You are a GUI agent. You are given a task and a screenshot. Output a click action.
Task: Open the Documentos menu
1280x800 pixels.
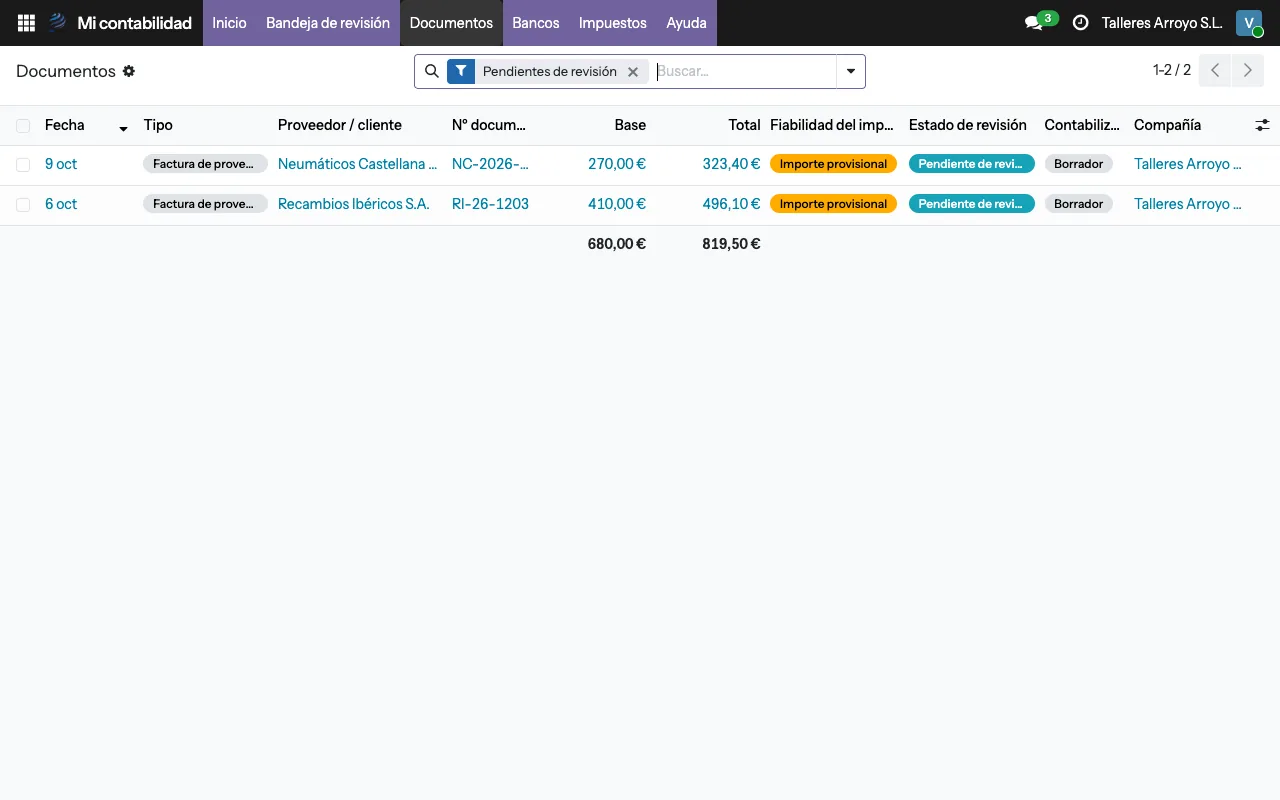pos(451,23)
